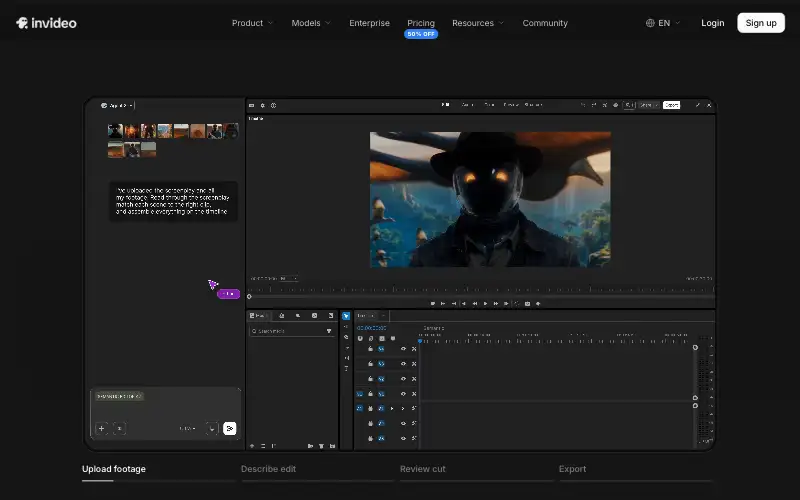Click the 50% OFF badge
The height and width of the screenshot is (500, 800).
click(x=421, y=34)
